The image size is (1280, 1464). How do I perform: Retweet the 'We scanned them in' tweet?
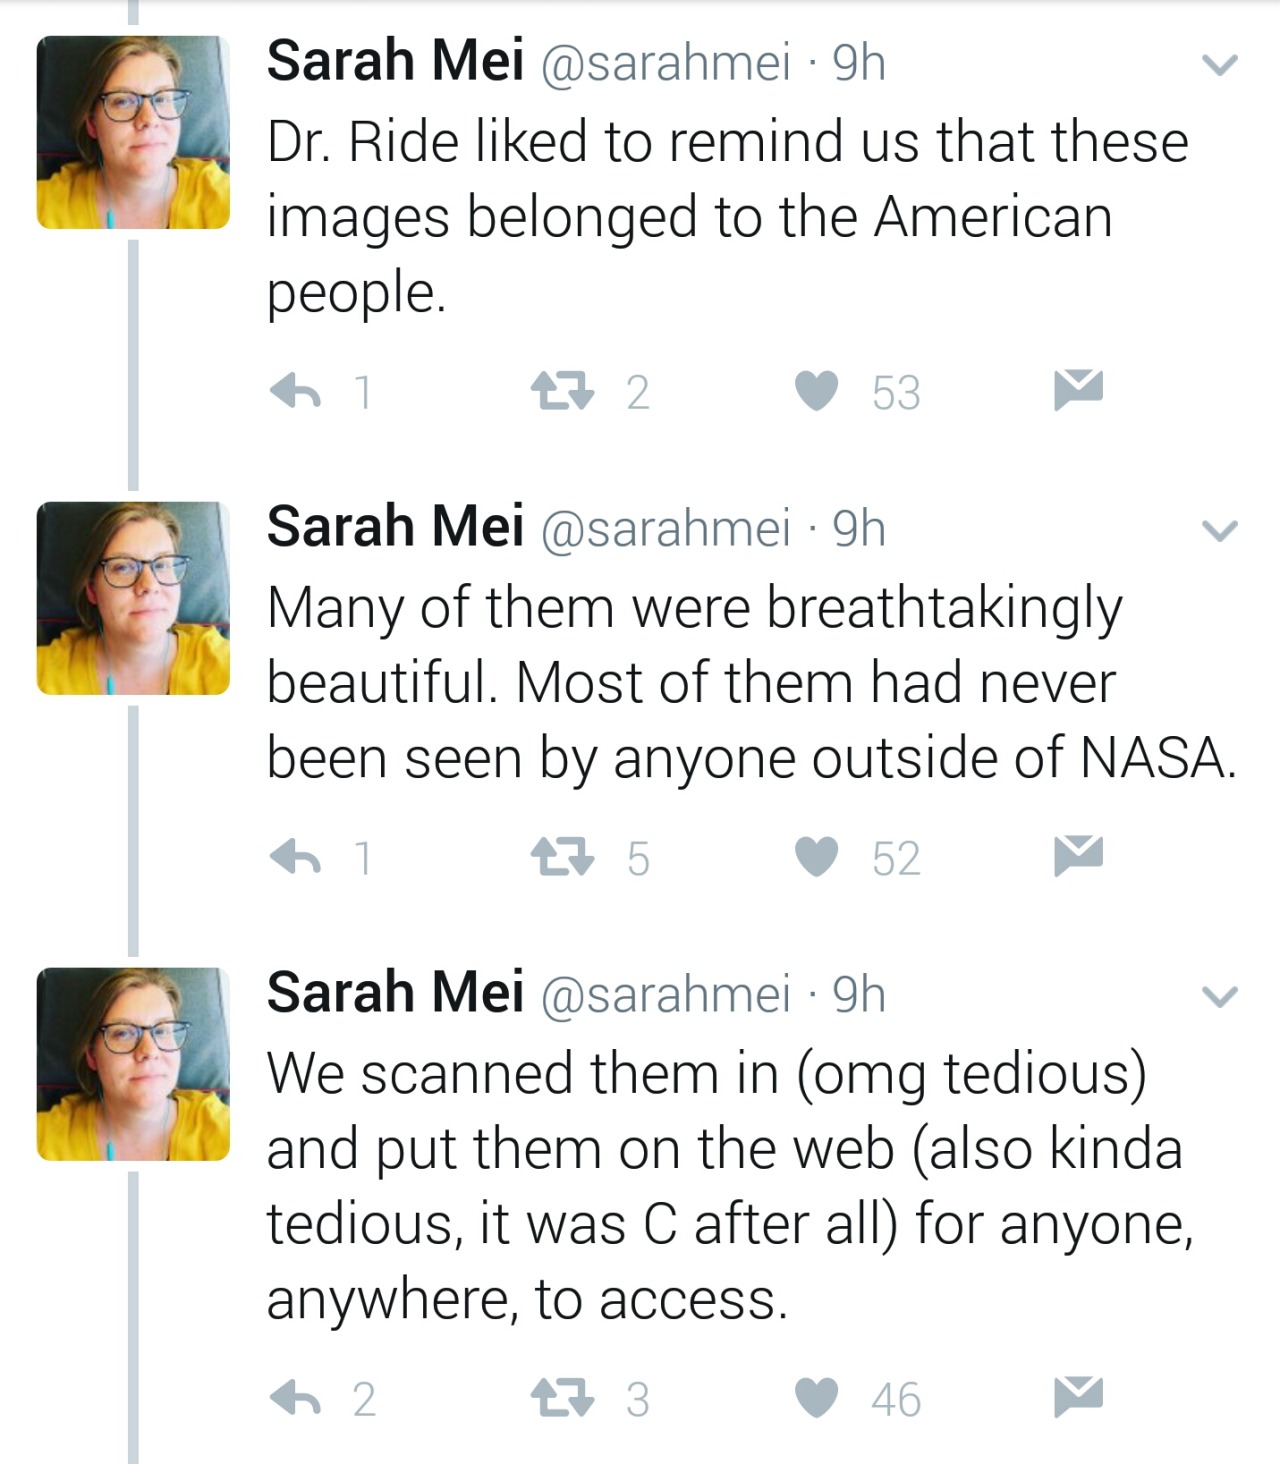pos(560,1397)
